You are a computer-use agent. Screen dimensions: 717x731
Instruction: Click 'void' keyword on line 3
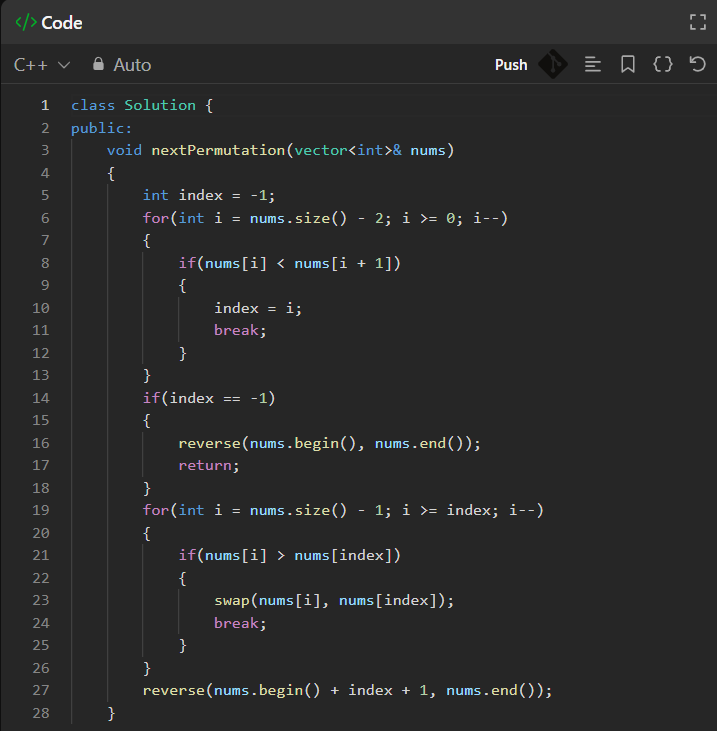click(x=124, y=151)
